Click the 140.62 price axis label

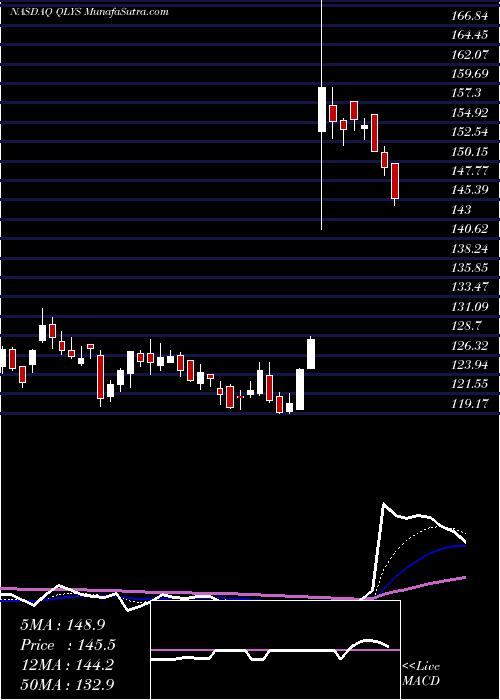tap(470, 229)
